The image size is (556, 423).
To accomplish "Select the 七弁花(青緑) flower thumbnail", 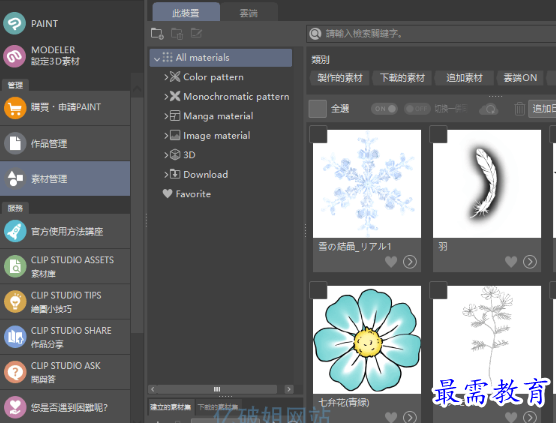I will coord(367,340).
